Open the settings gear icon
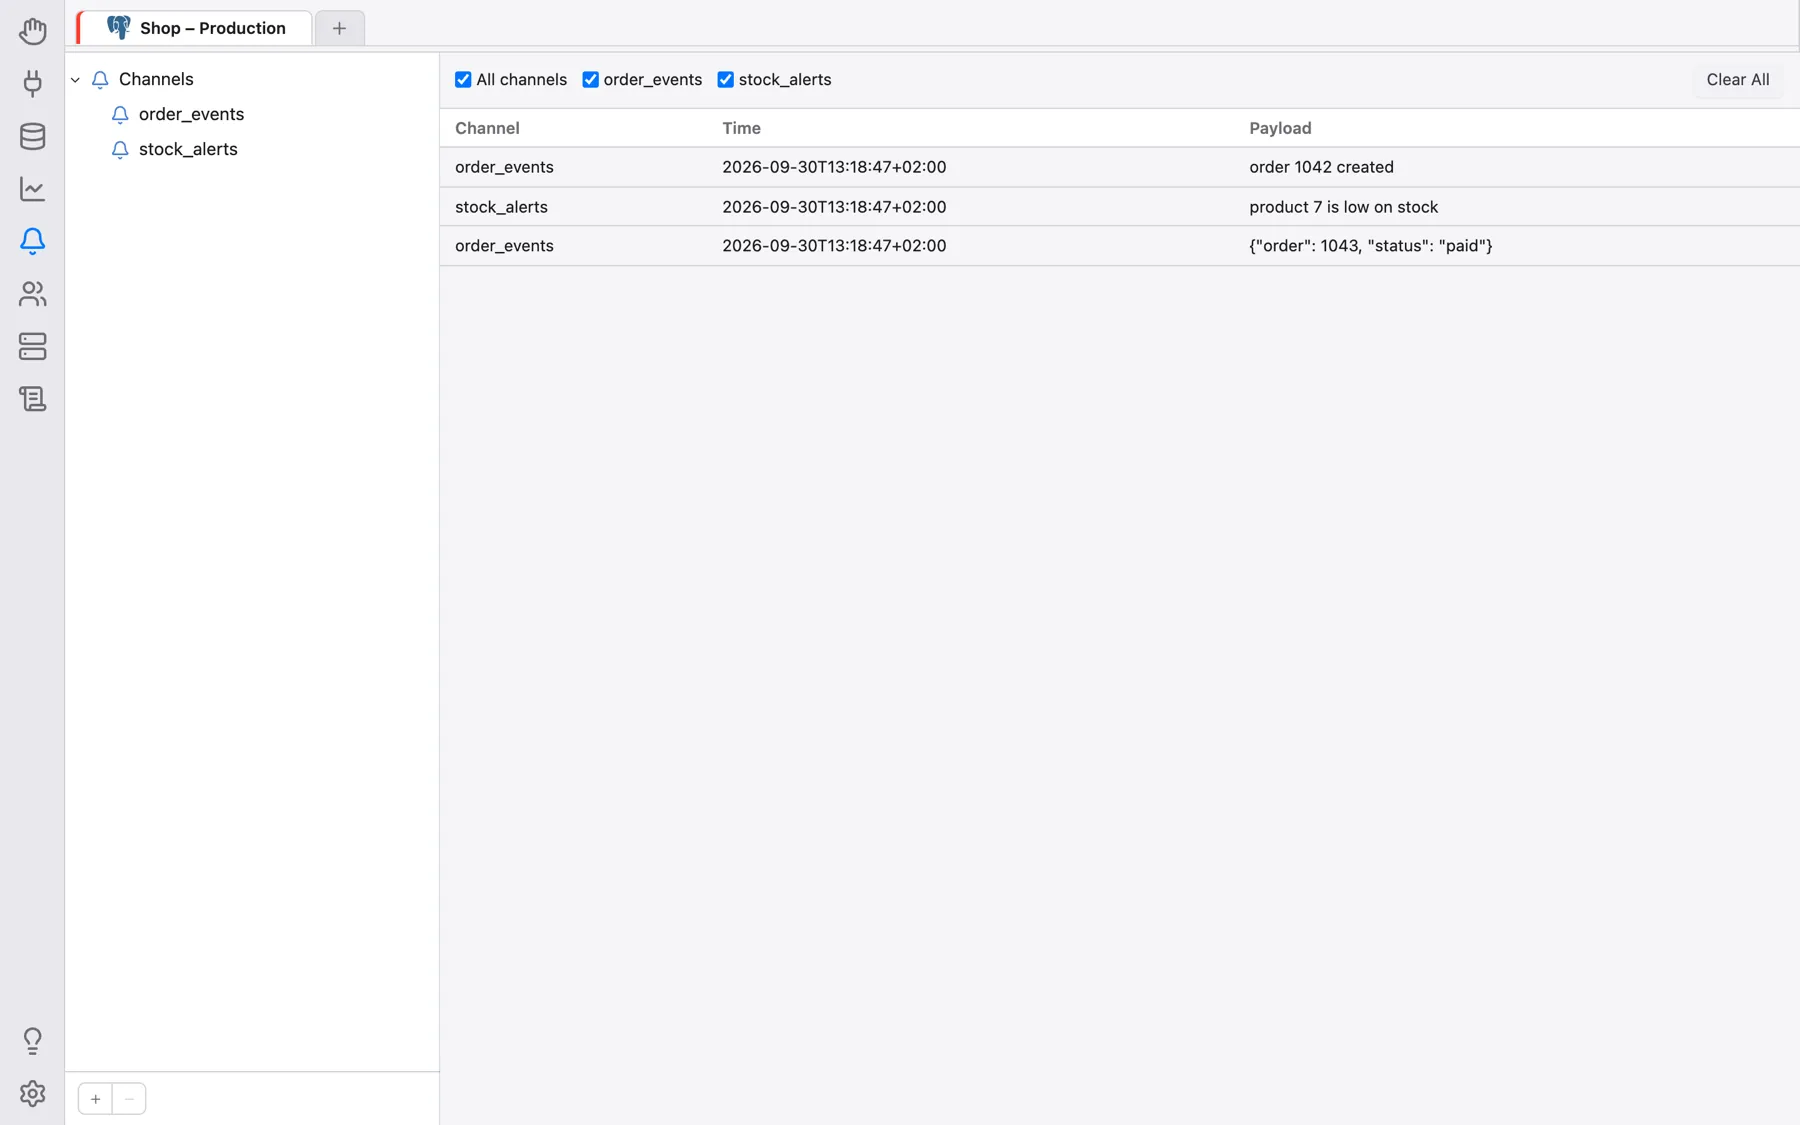Viewport: 1800px width, 1125px height. coord(32,1093)
